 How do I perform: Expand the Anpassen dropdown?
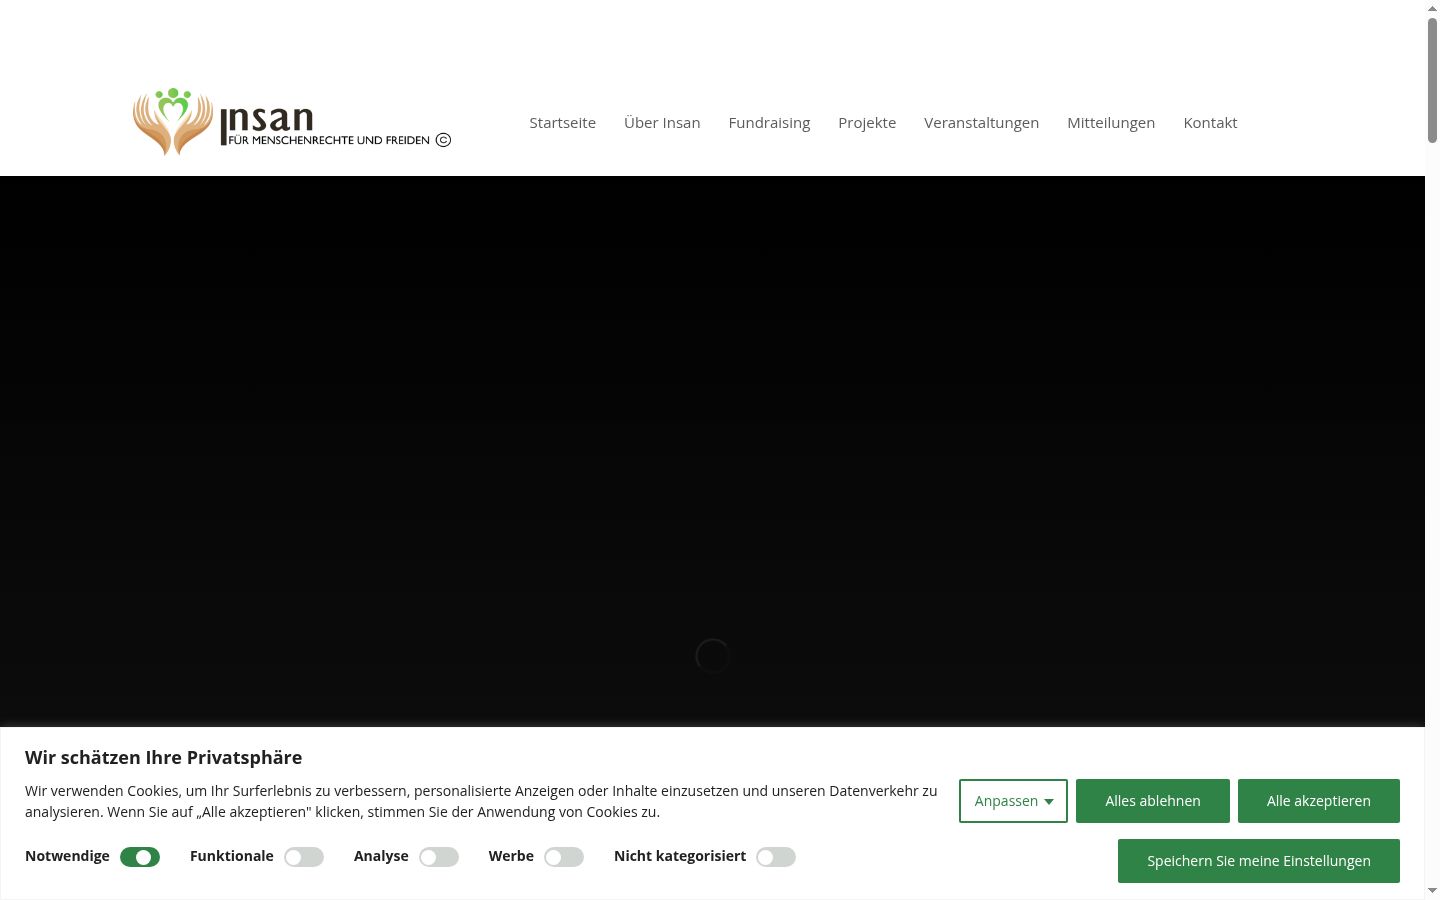coord(1013,801)
